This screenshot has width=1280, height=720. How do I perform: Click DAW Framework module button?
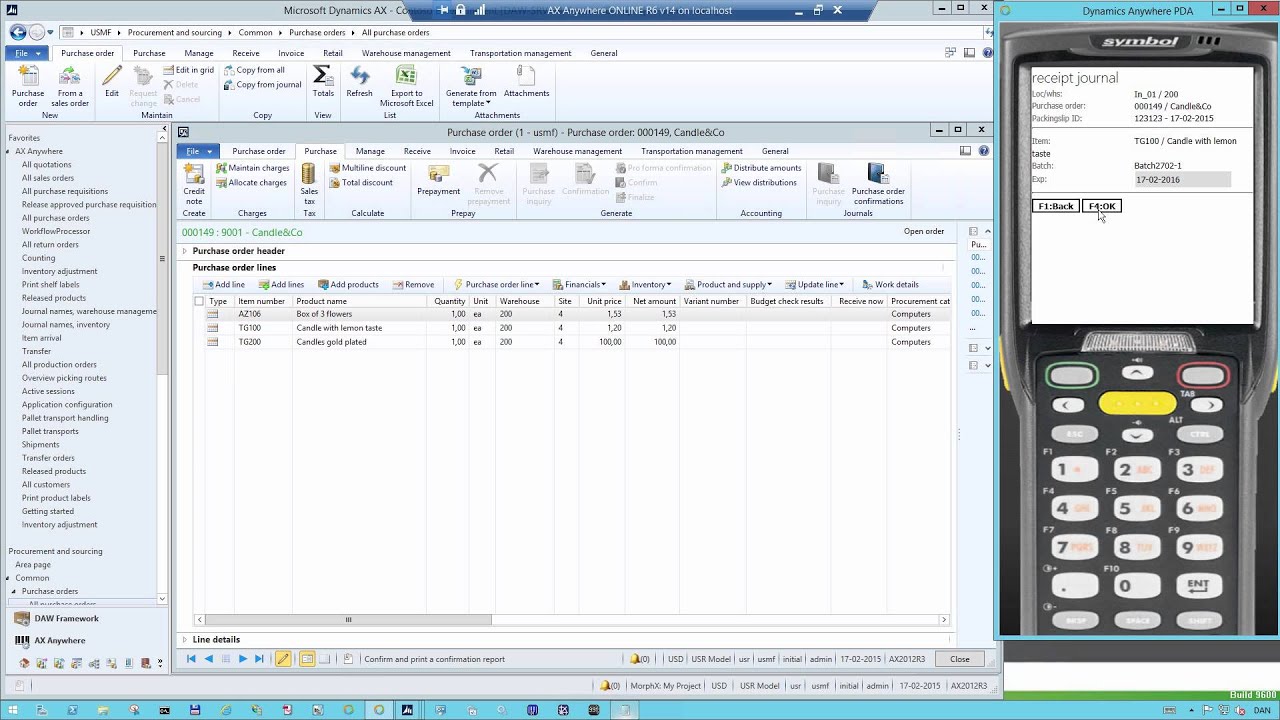point(67,618)
